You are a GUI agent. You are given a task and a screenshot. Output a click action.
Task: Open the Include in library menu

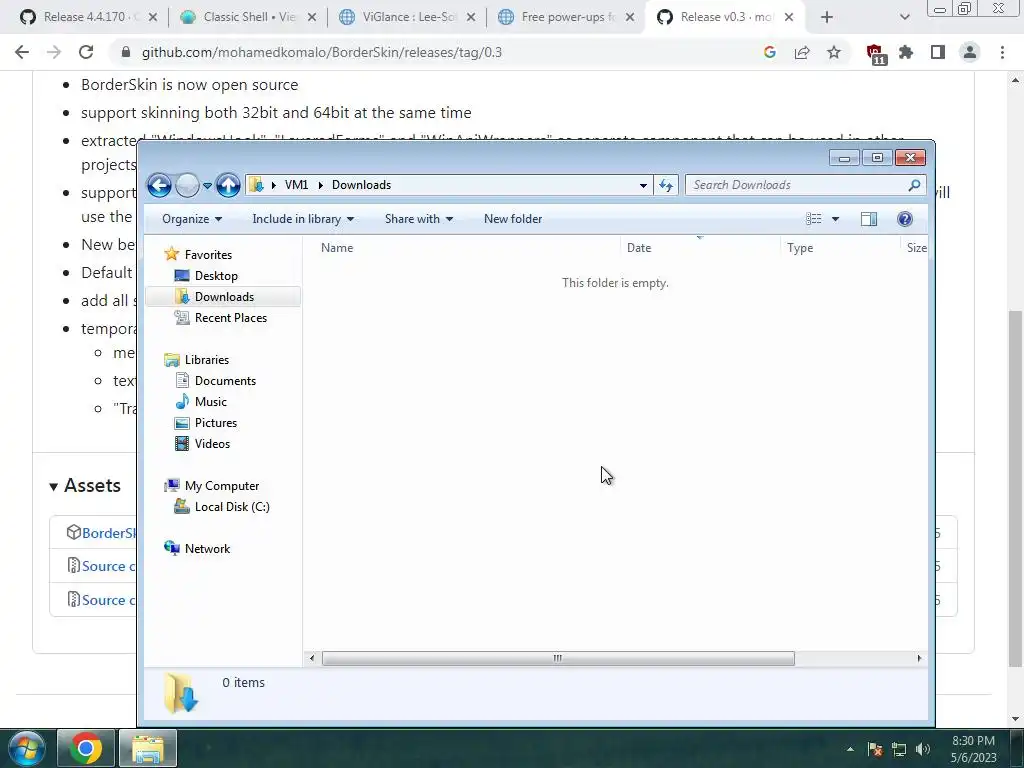pos(303,219)
